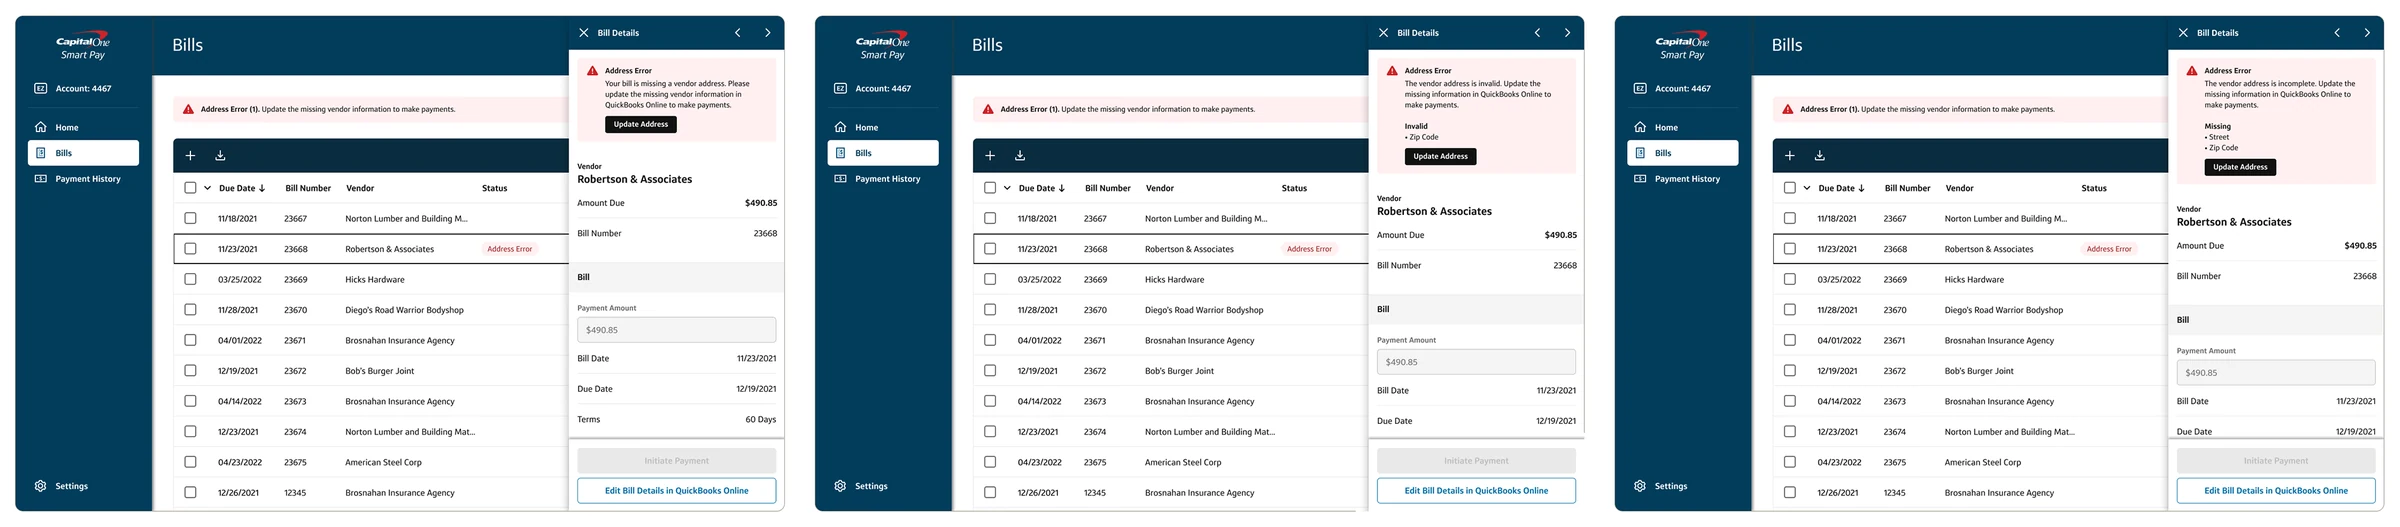Click Hicks Hardware row in left screen
This screenshot has height=527, width=2400.
(371, 279)
